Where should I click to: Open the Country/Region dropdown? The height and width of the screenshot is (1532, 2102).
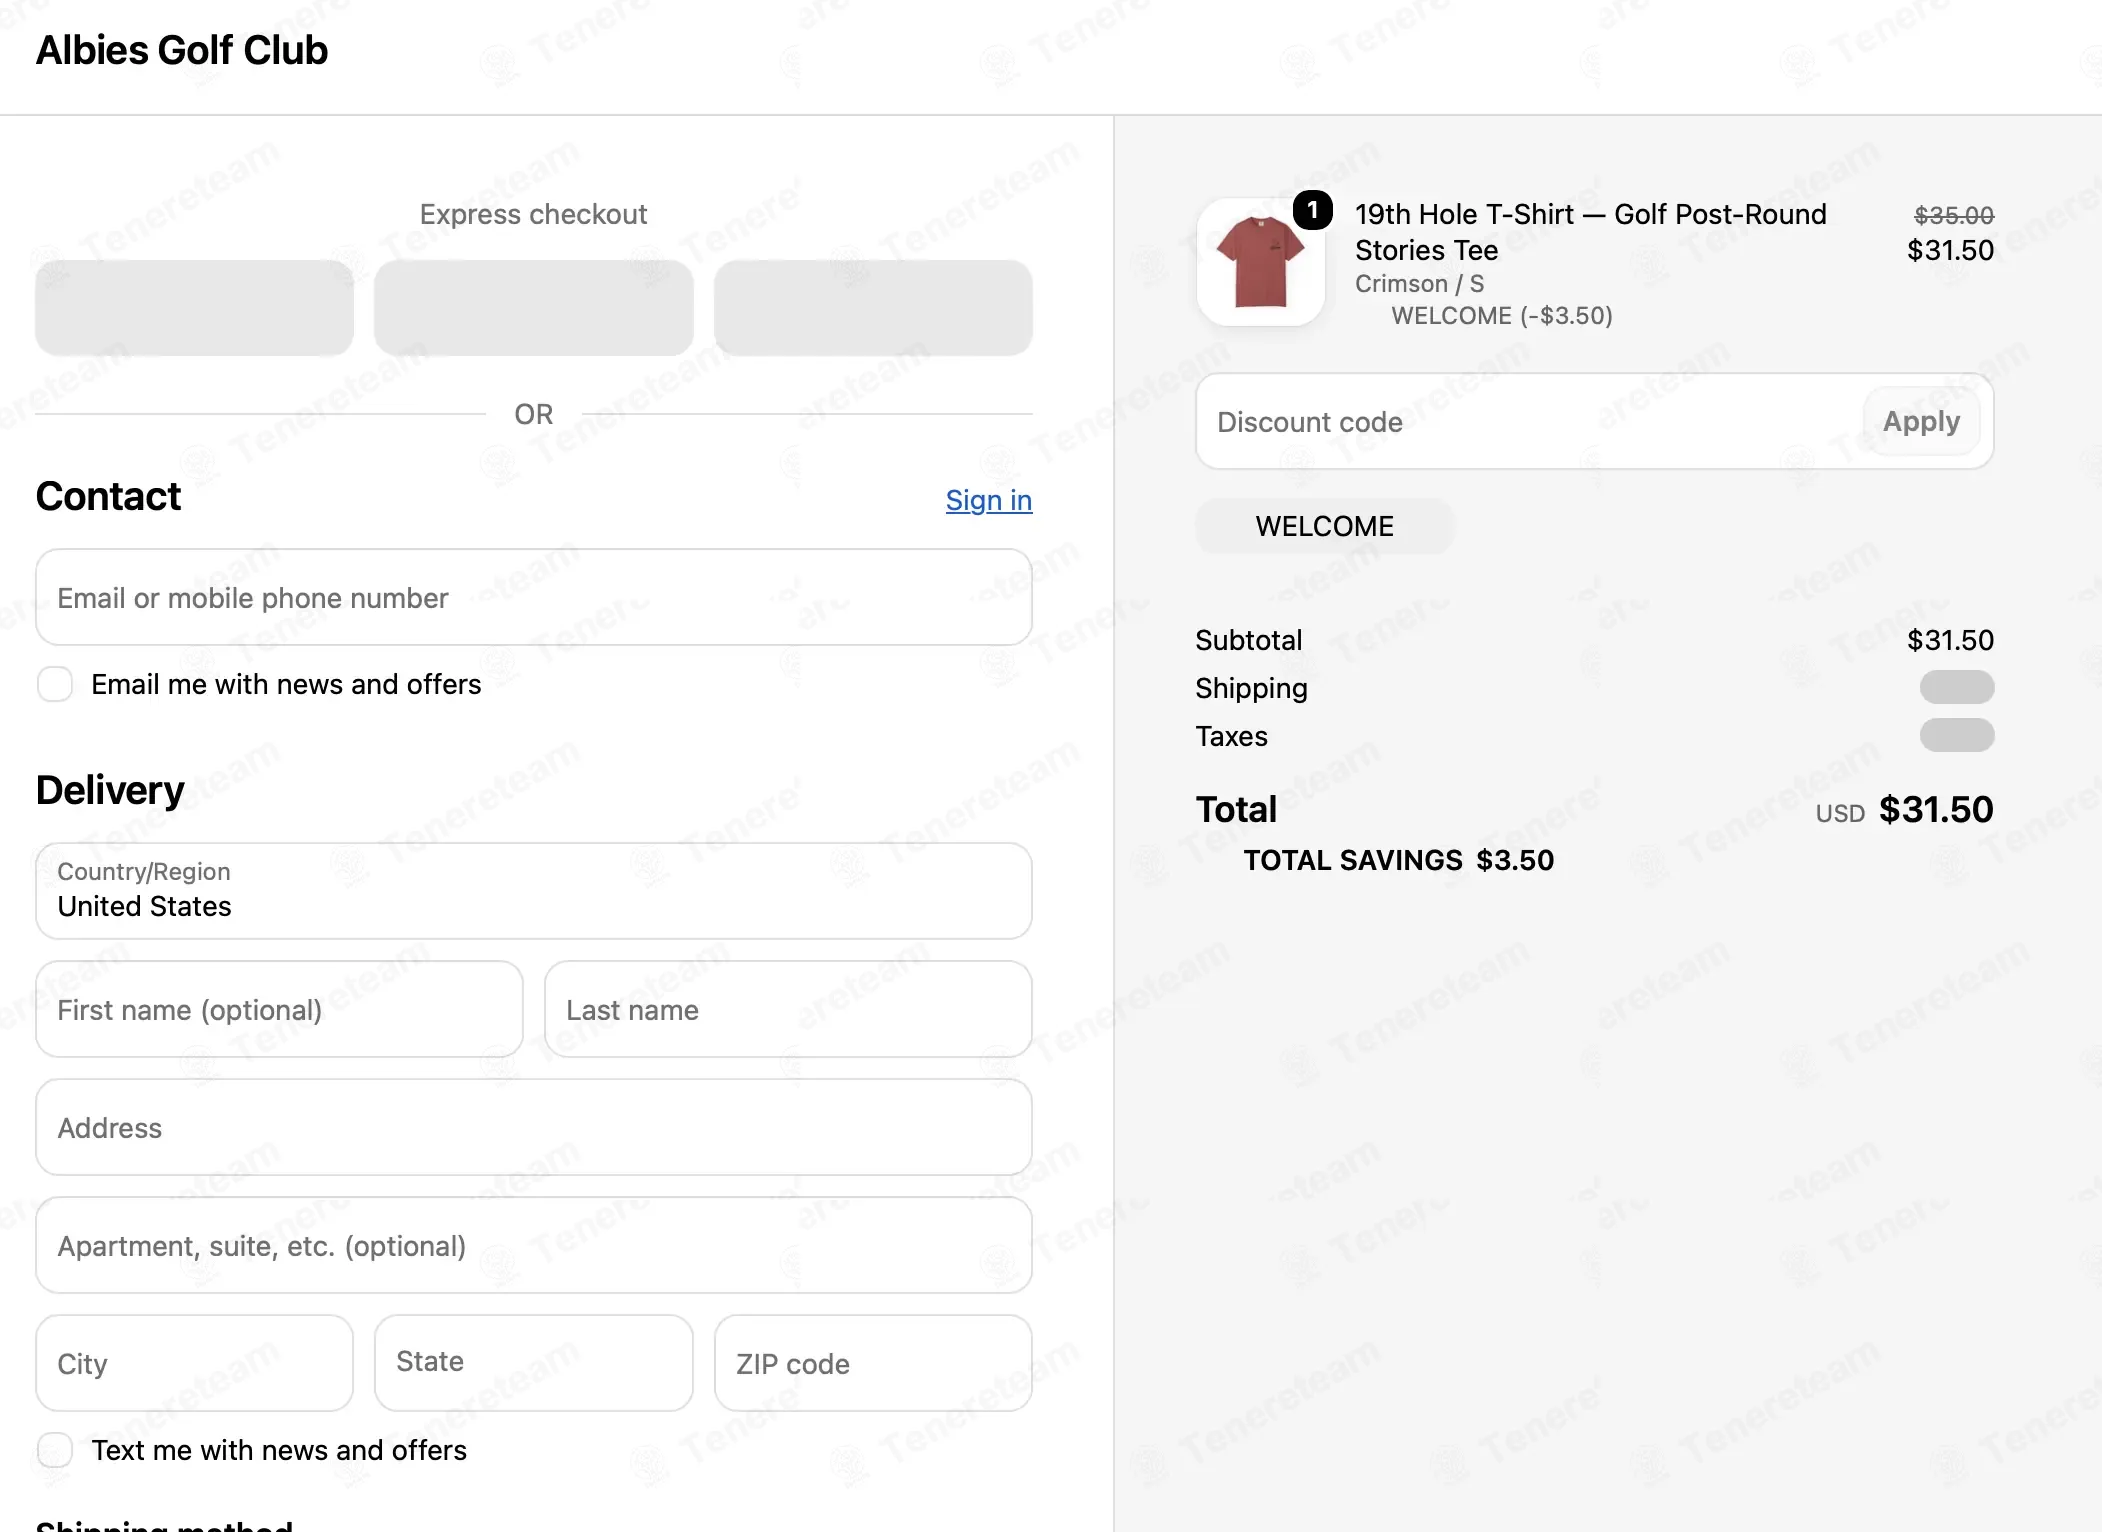click(x=533, y=890)
